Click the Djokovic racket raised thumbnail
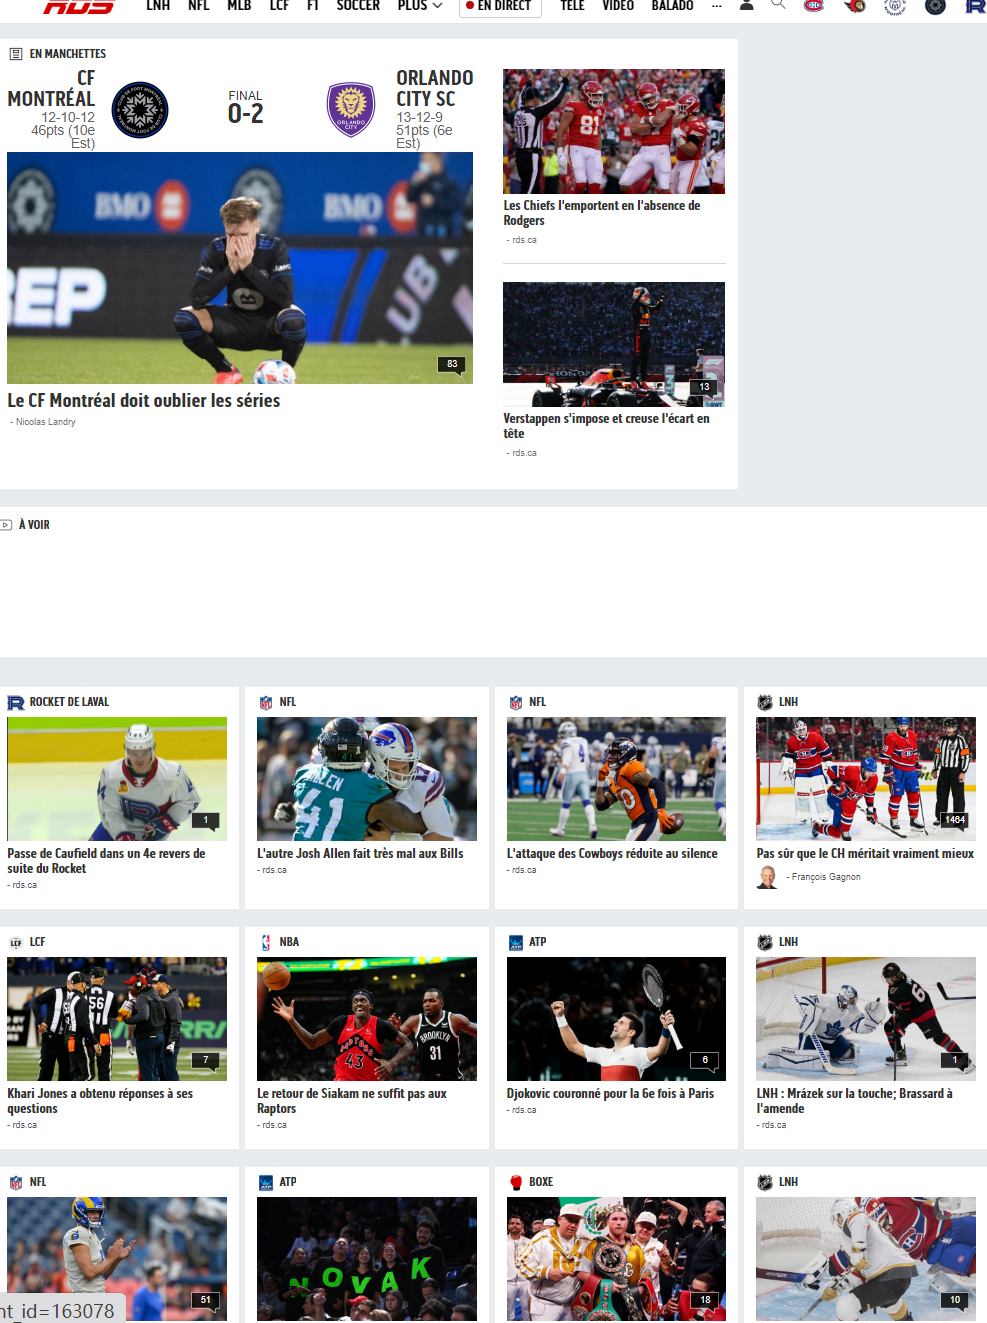The image size is (987, 1323). pyautogui.click(x=616, y=1019)
